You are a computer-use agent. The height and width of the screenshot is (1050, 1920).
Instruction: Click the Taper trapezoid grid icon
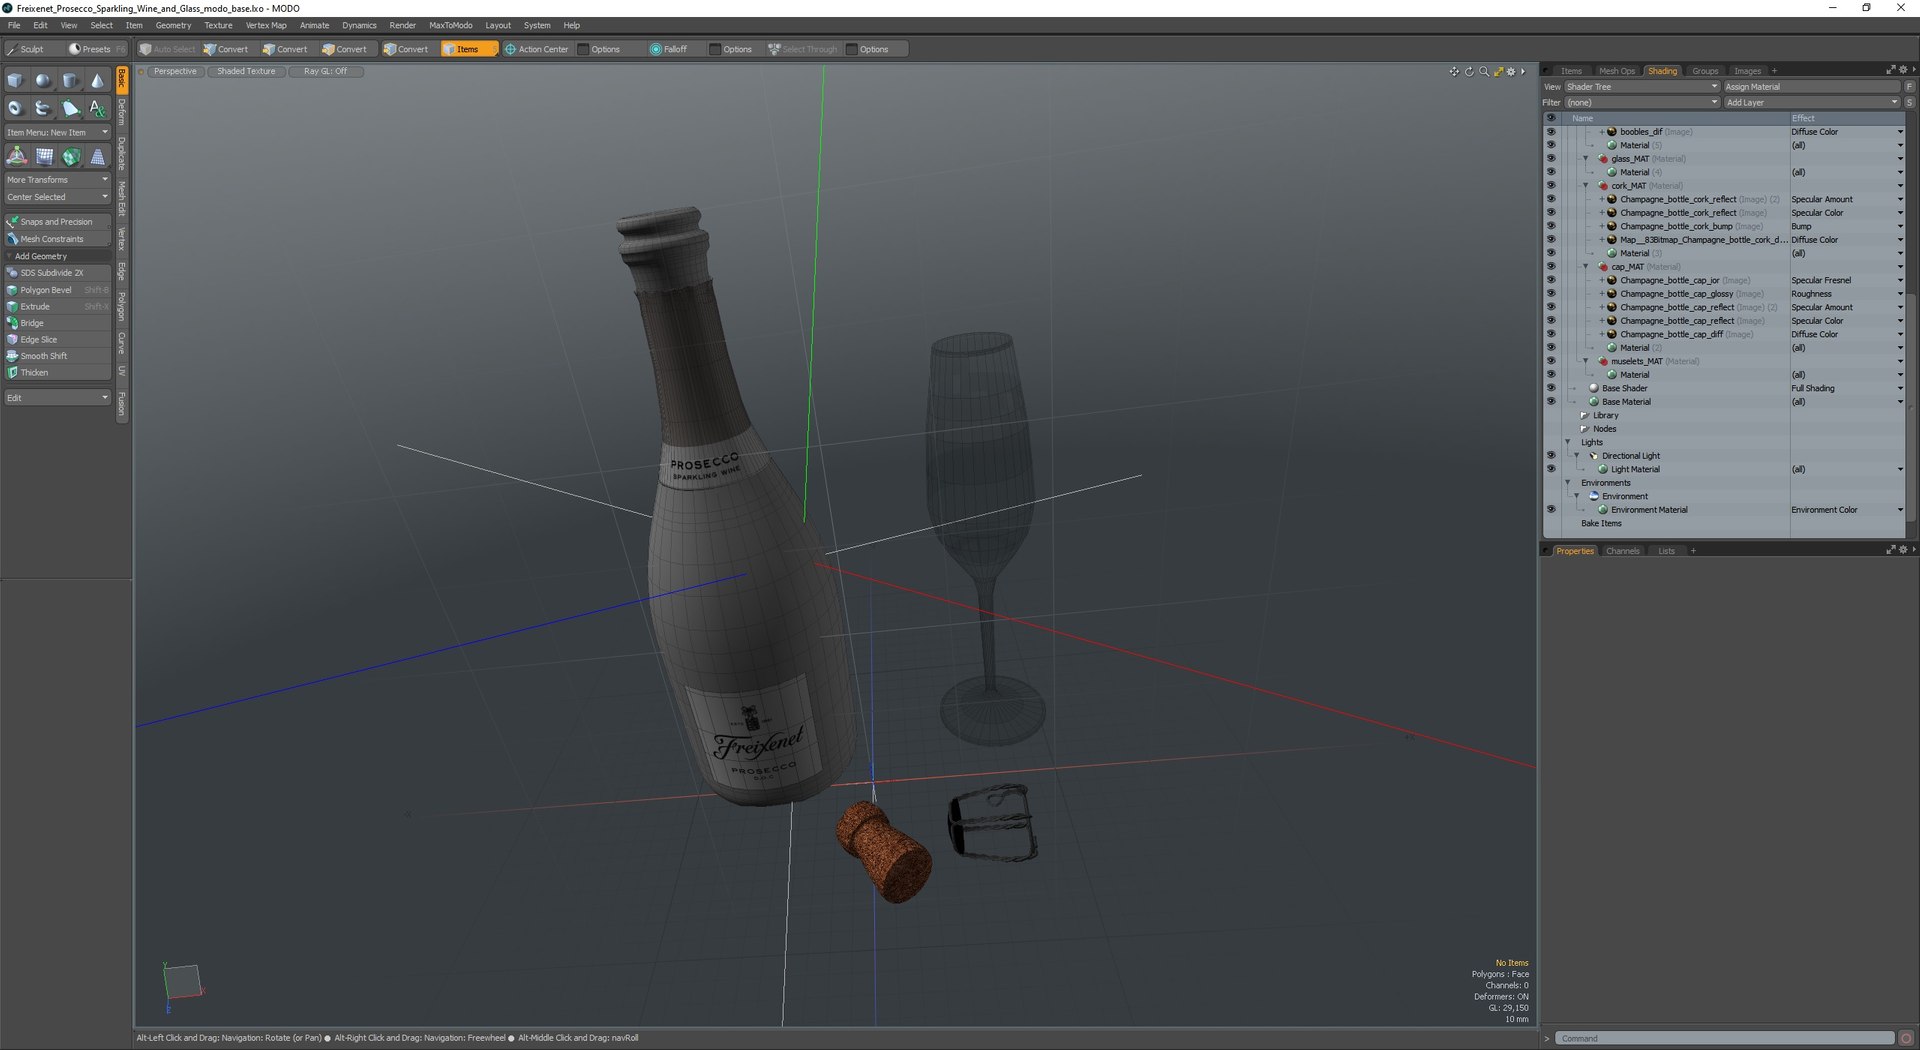tap(97, 156)
